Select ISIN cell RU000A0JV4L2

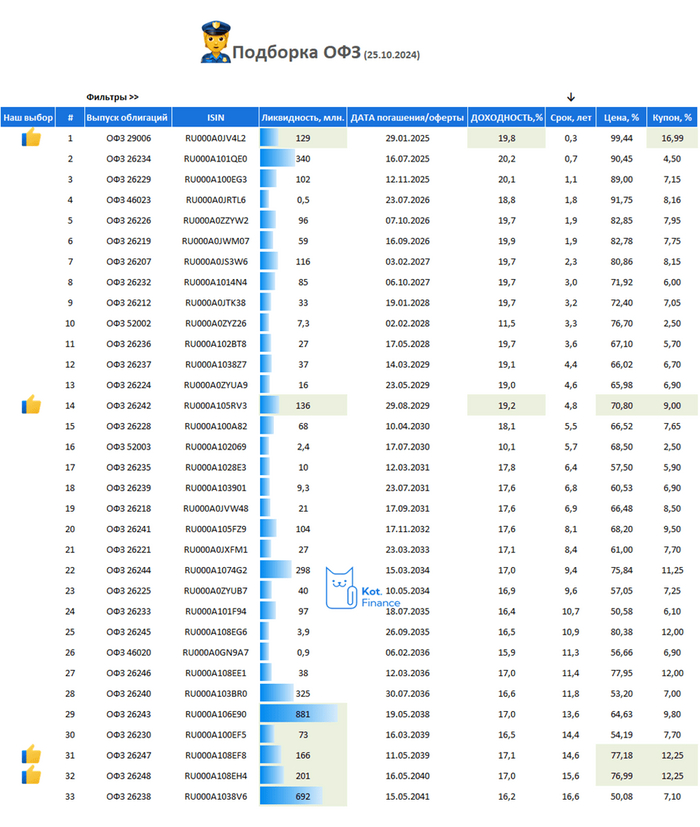[x=215, y=138]
